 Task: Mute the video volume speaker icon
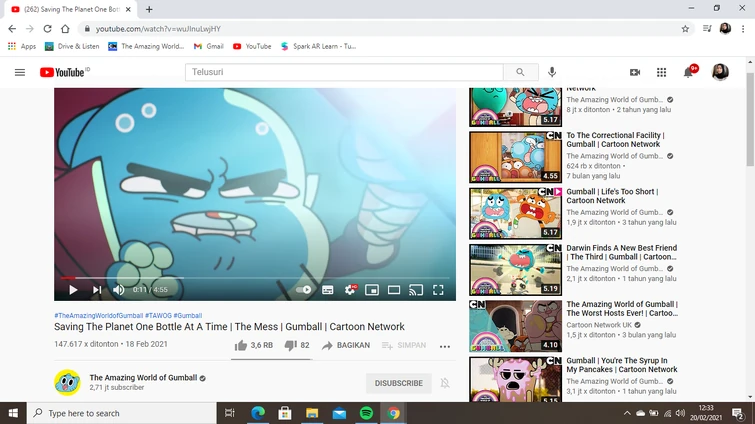tap(118, 290)
